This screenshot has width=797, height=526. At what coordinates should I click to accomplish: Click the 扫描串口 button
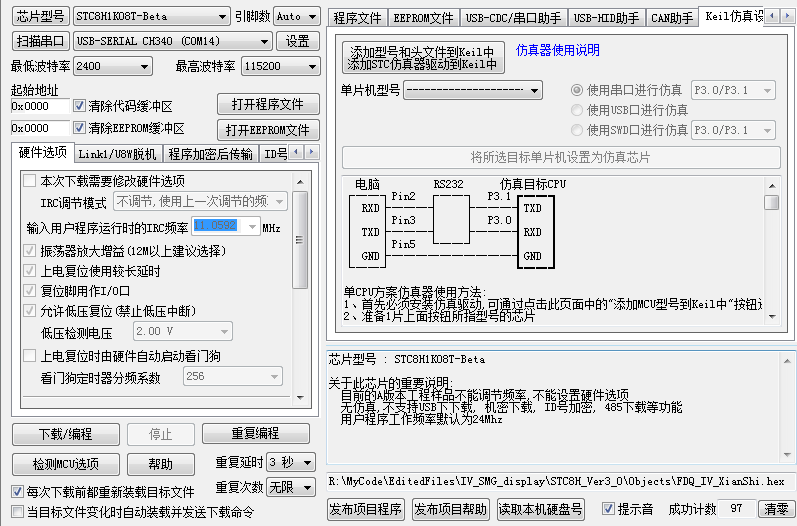pyautogui.click(x=40, y=41)
